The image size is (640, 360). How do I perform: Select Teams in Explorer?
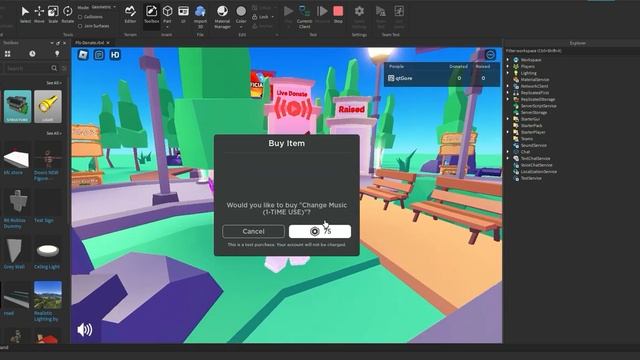(x=527, y=139)
